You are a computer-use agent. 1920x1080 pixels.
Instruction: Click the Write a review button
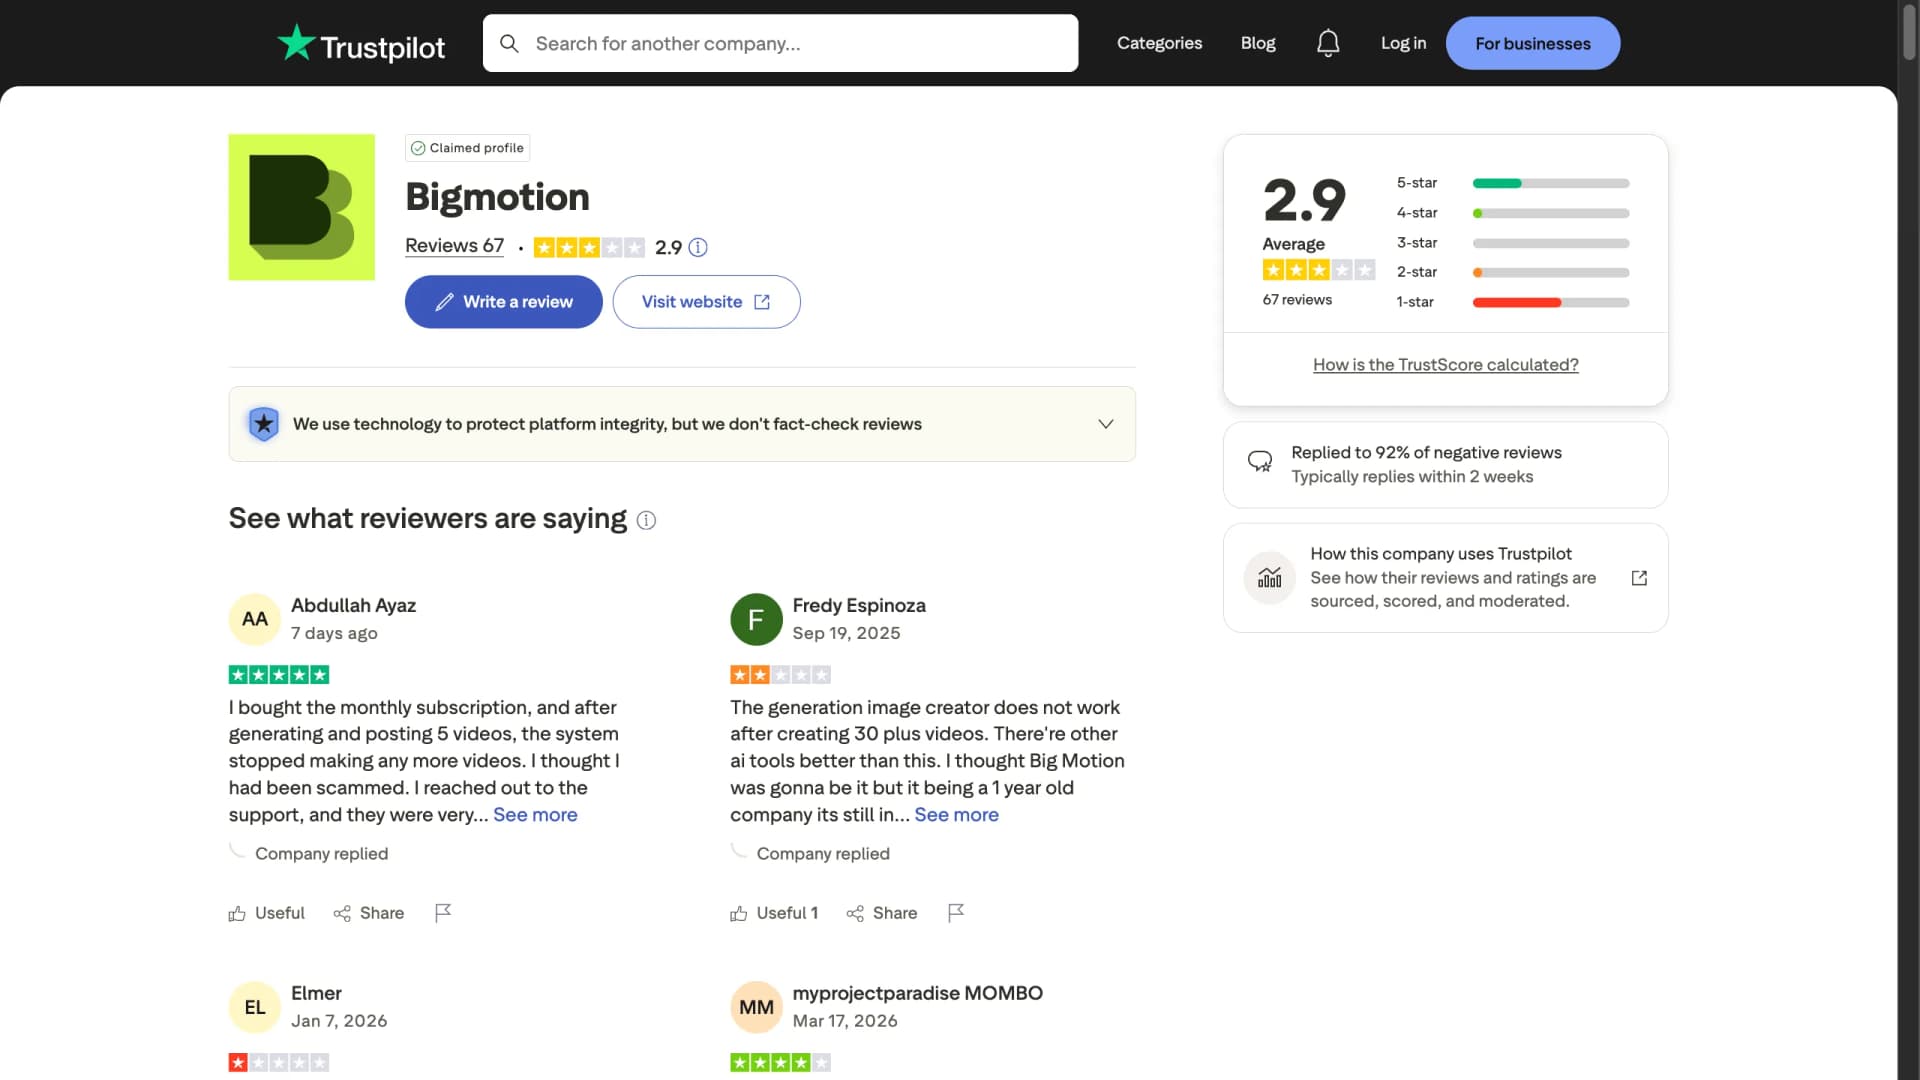tap(503, 301)
